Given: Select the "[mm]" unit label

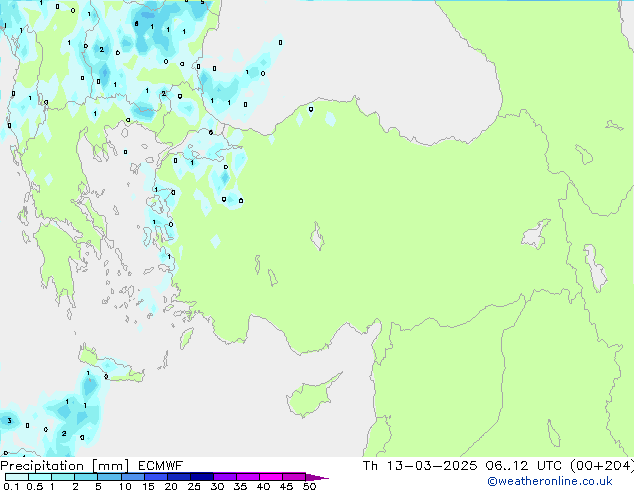Looking at the screenshot, I should [x=111, y=466].
